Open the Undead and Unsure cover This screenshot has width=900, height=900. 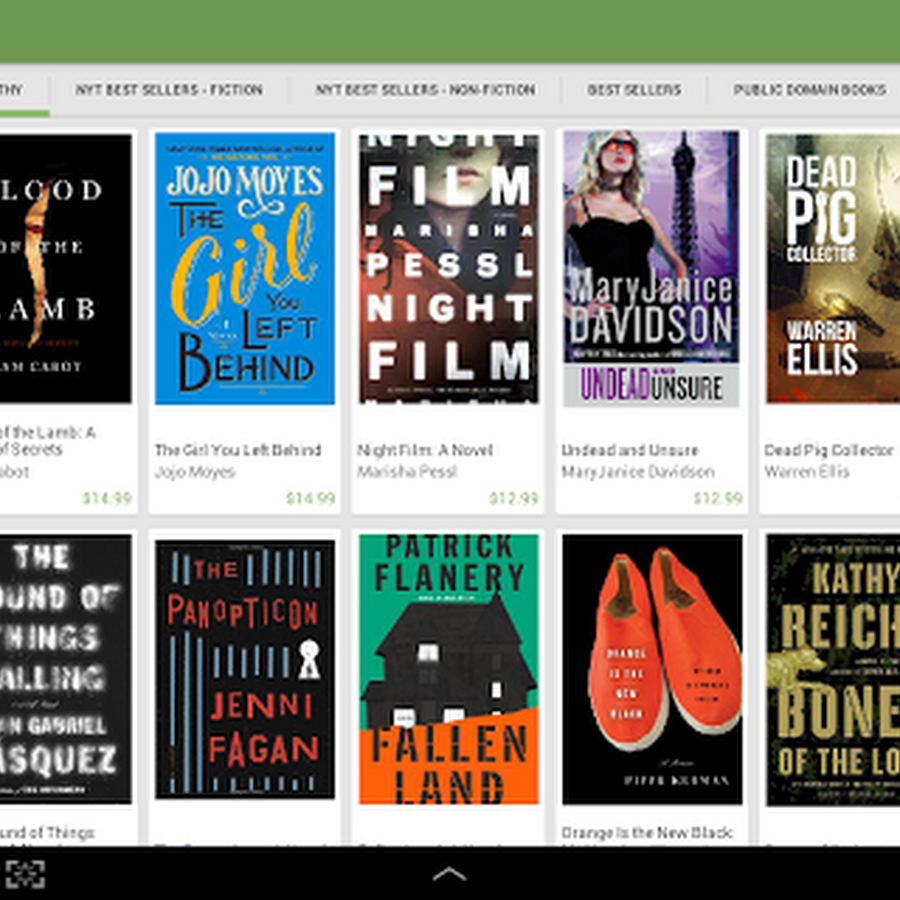point(651,269)
